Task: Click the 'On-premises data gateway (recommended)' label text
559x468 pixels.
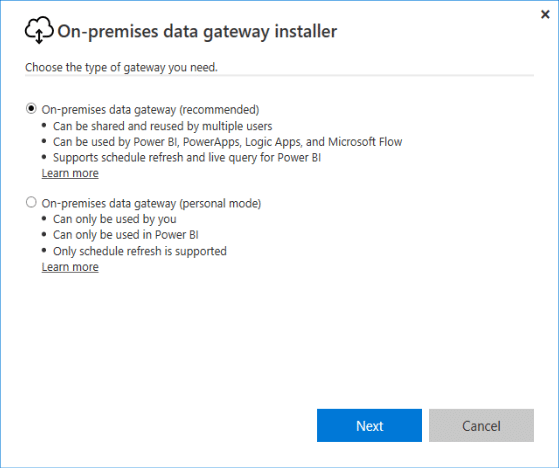Action: tap(150, 109)
